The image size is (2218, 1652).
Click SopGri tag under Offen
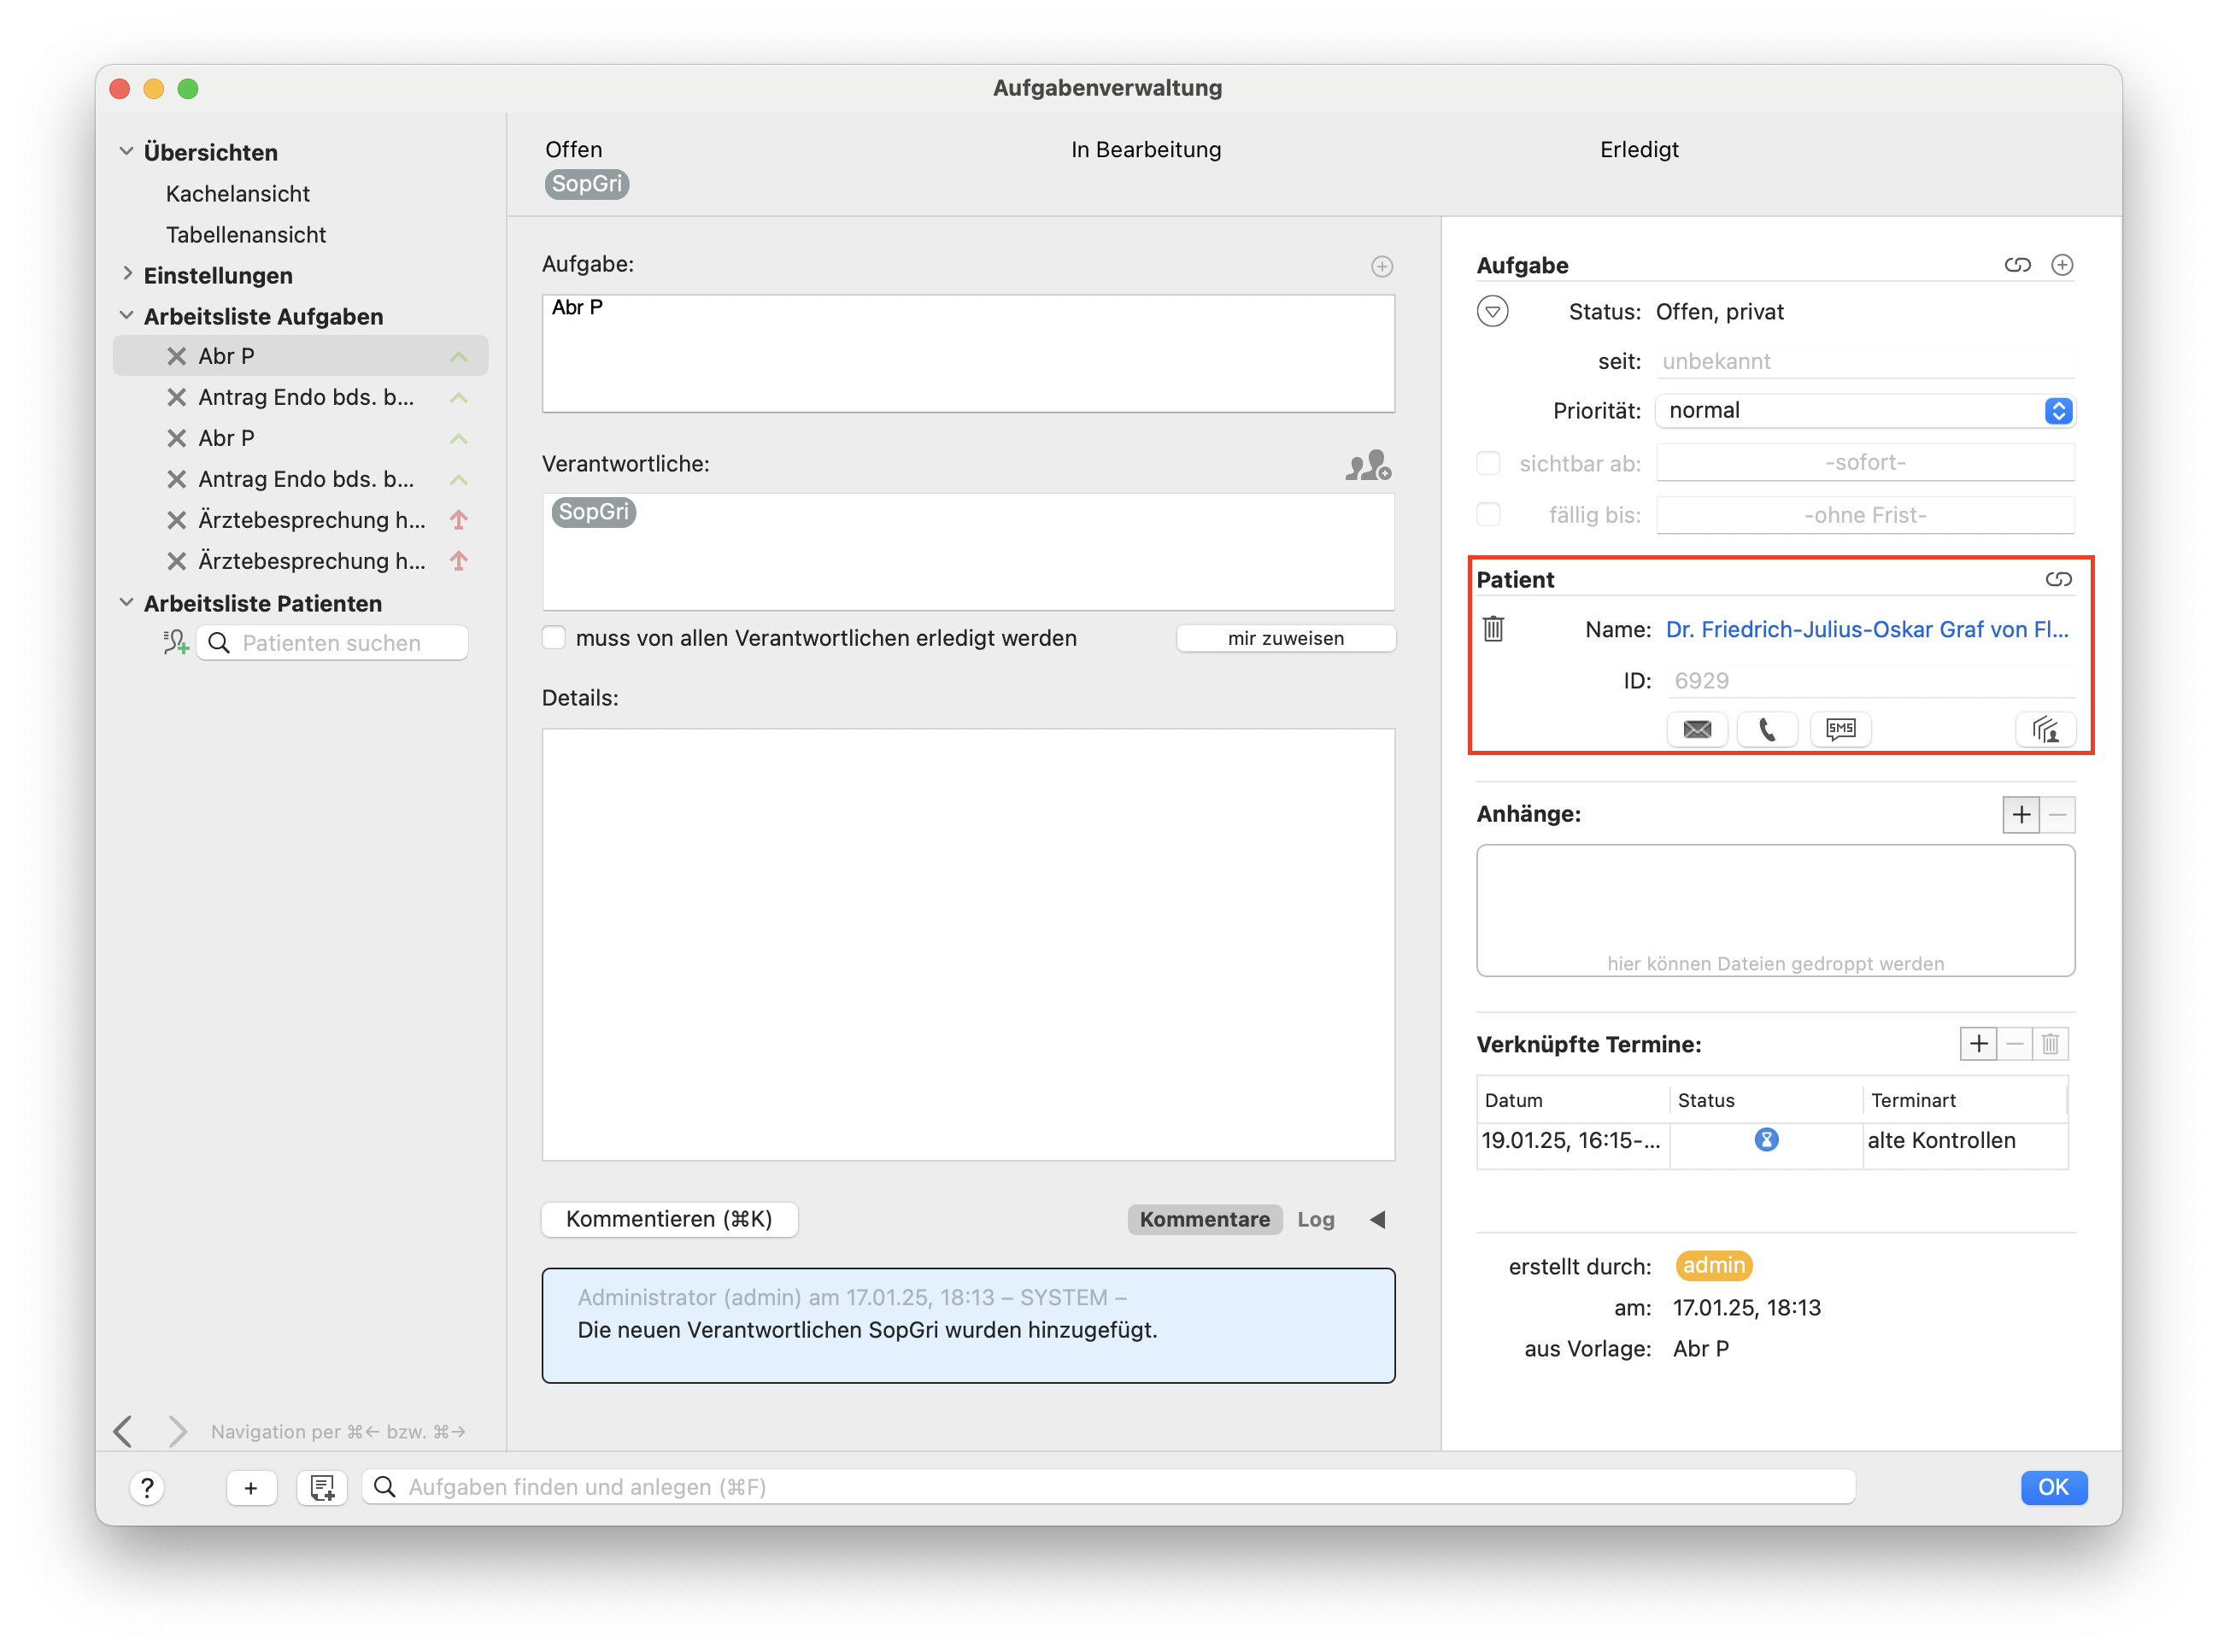pyautogui.click(x=586, y=184)
